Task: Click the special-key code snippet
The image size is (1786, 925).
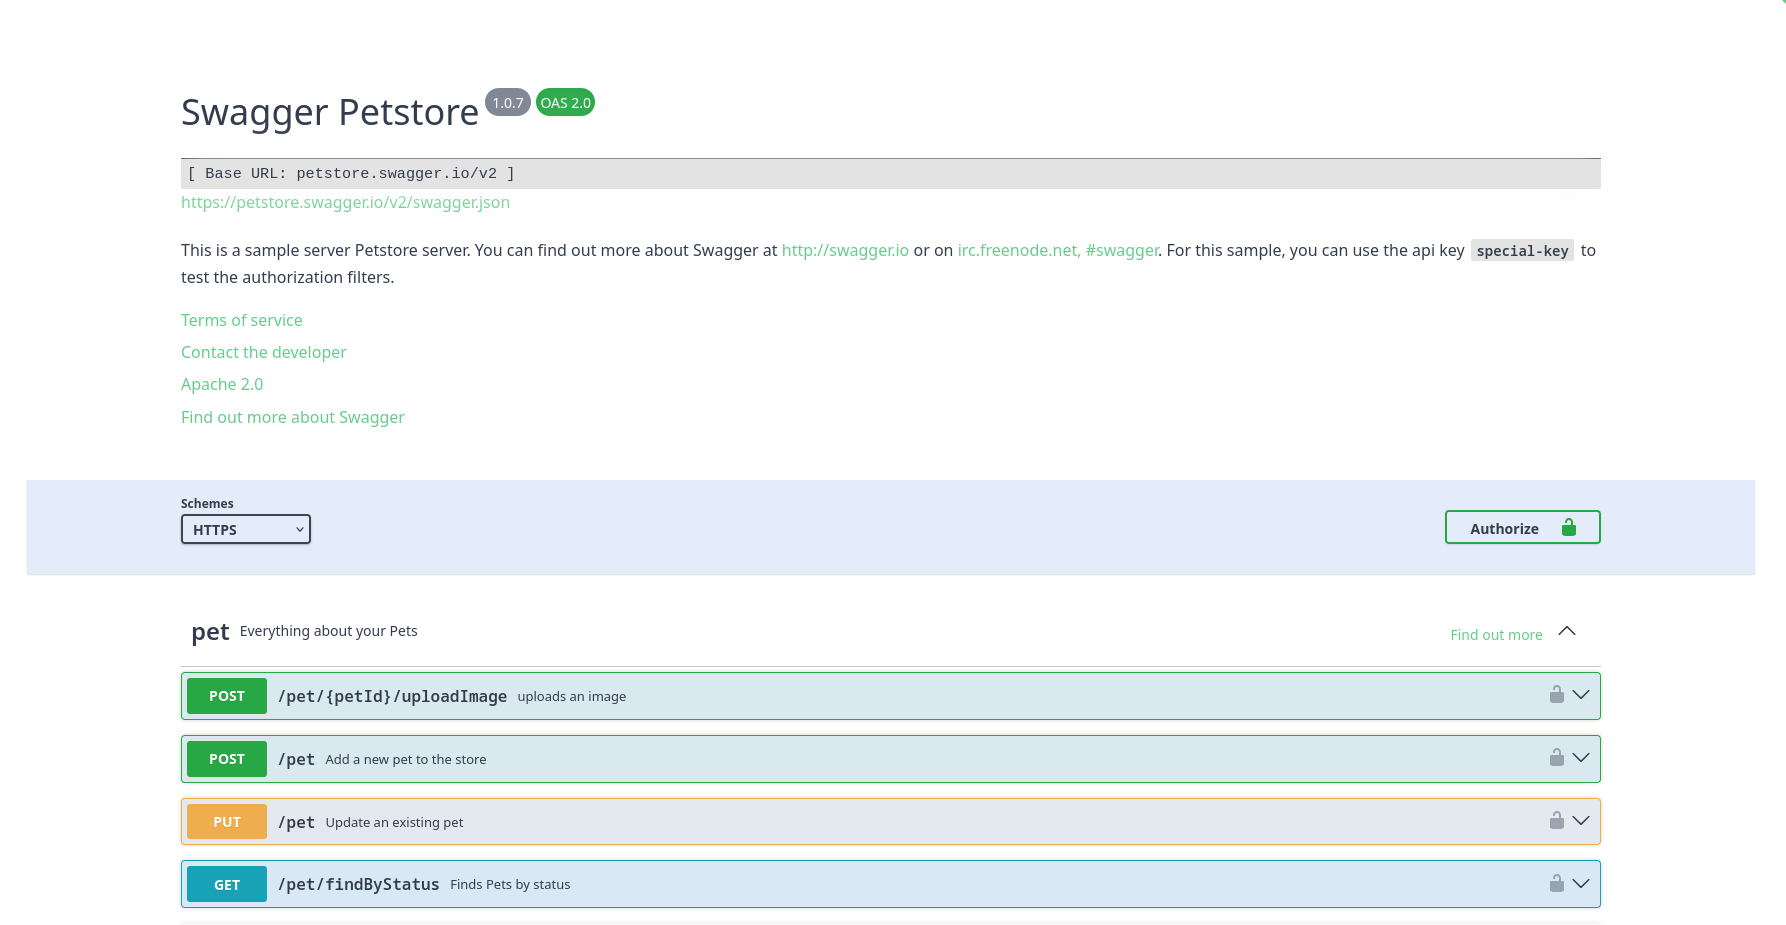Action: tap(1523, 250)
